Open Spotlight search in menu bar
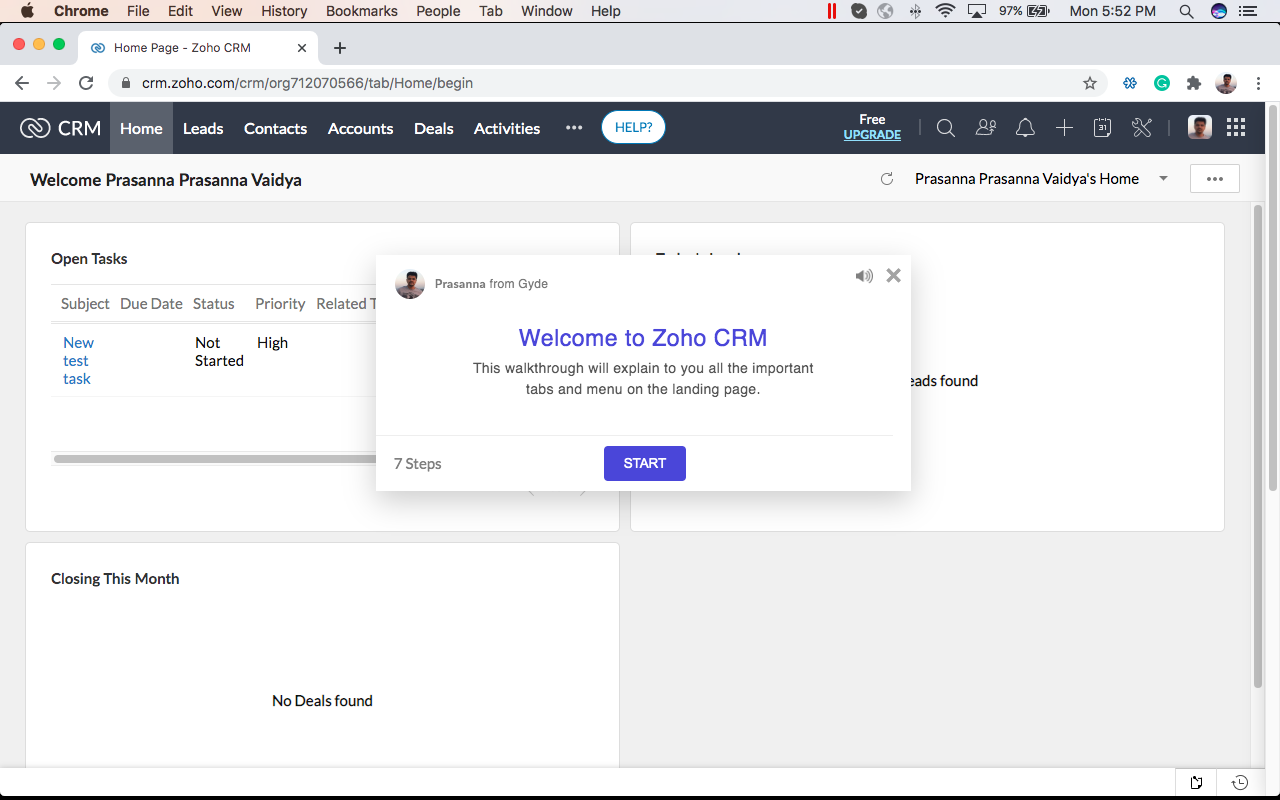 pyautogui.click(x=1186, y=11)
